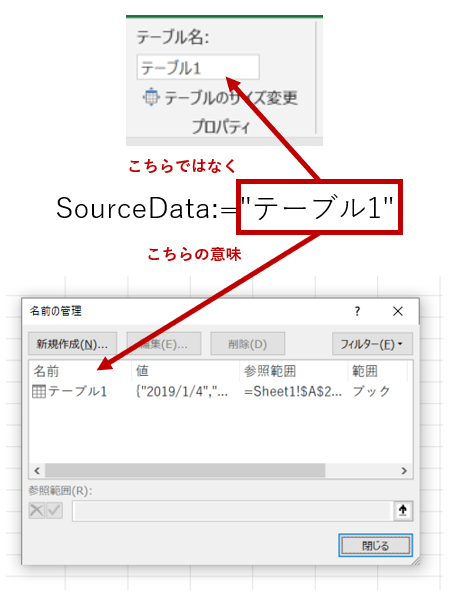454x594 pixels.
Task: Click the table resize icon
Action: (151, 97)
